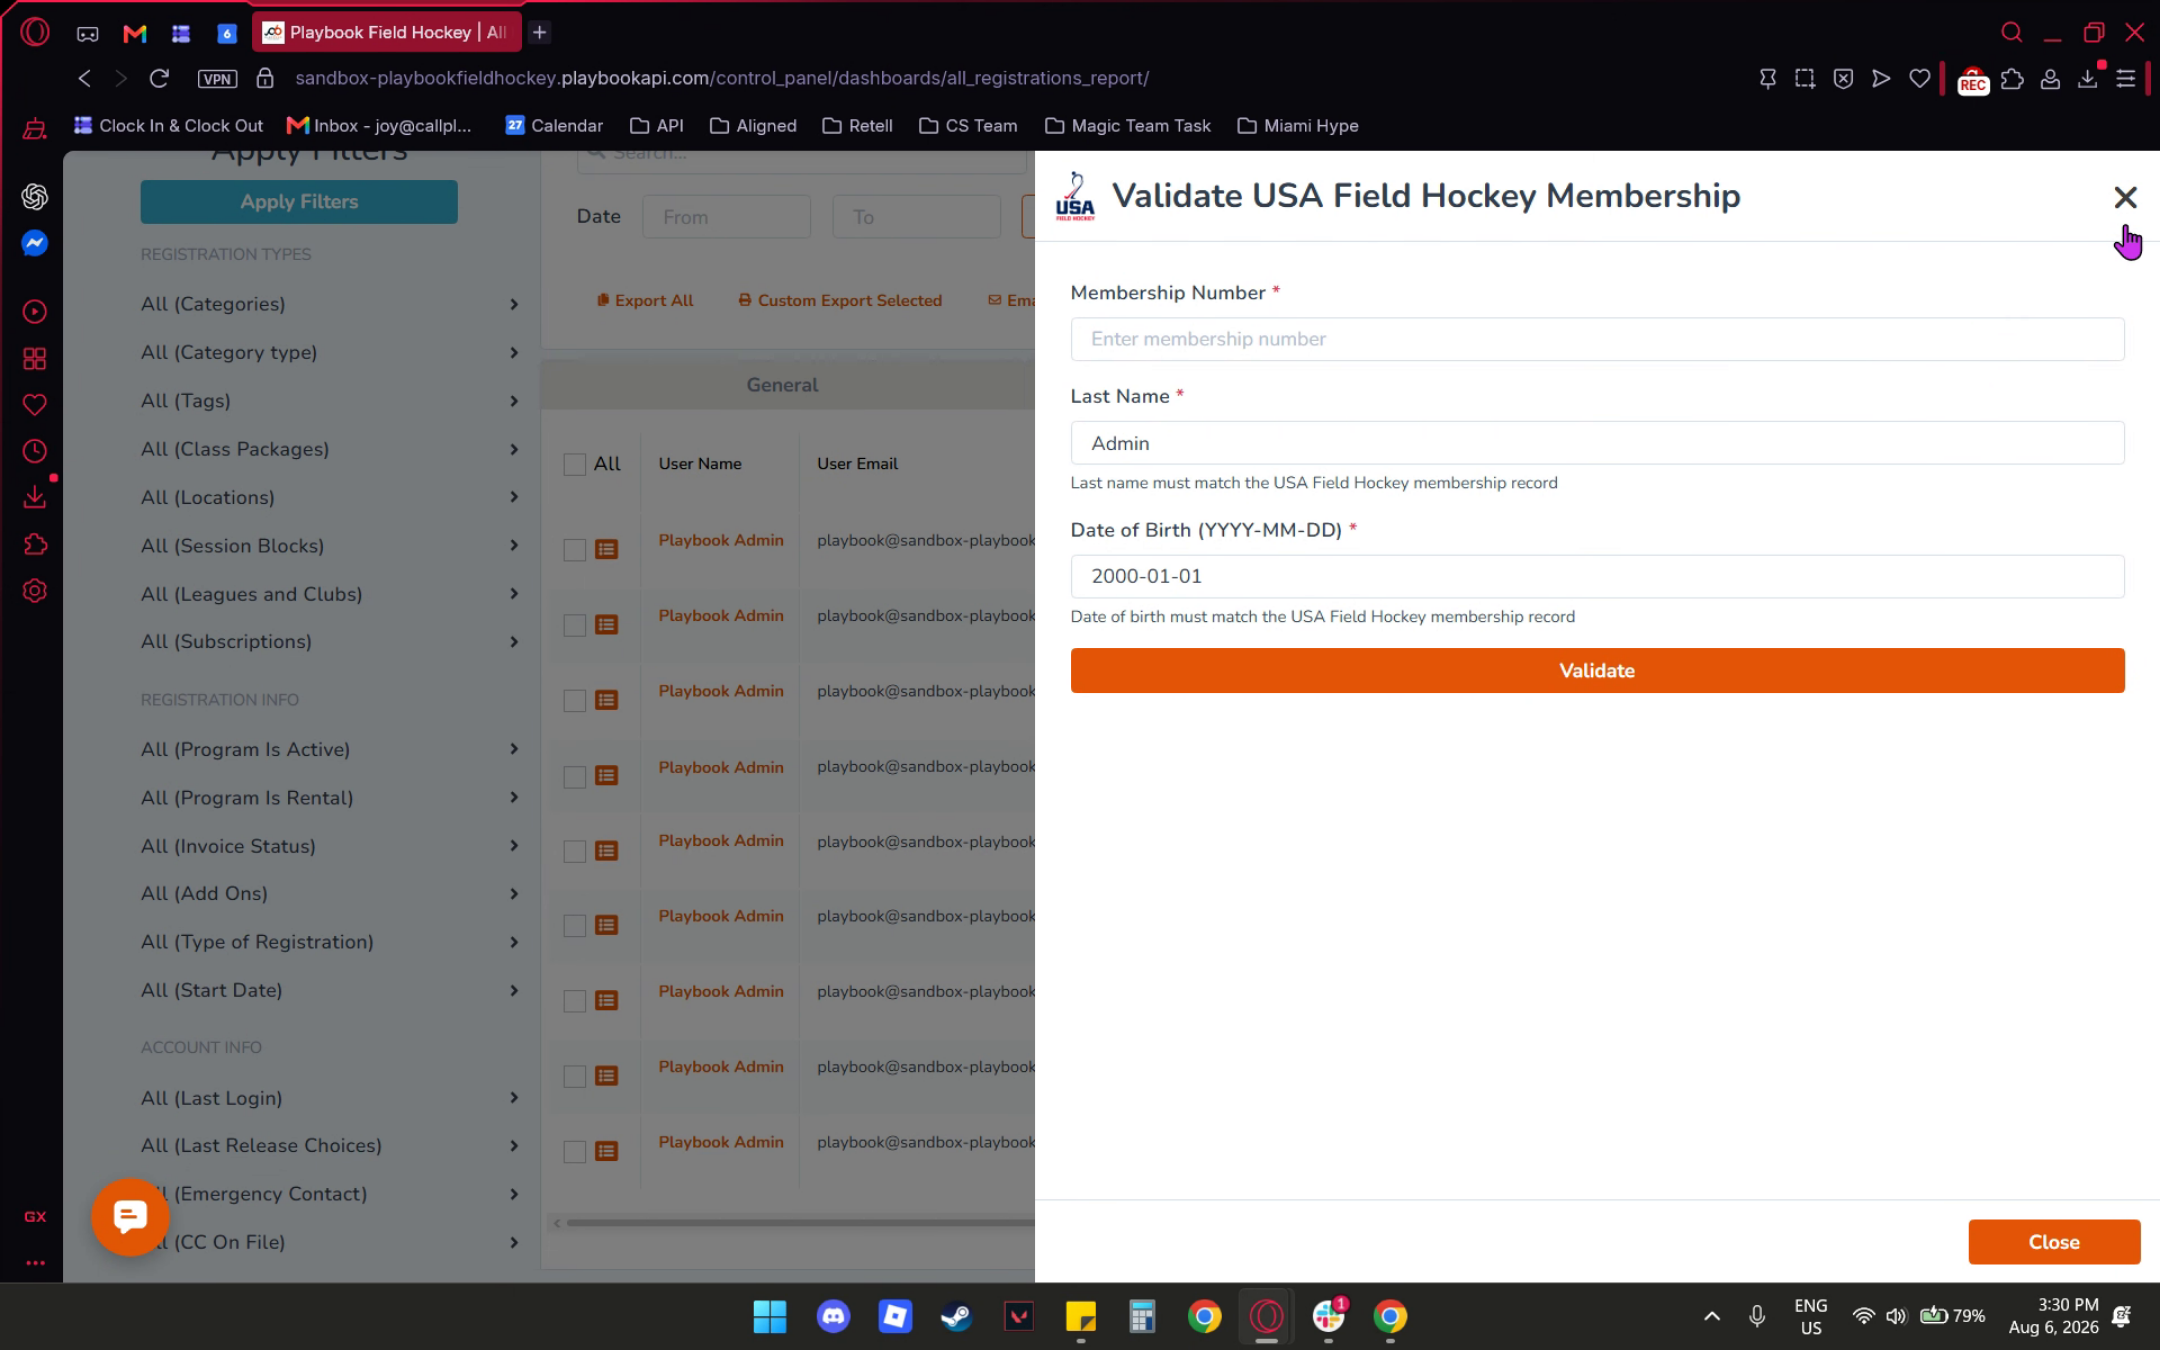
Task: Expand the All (Class Packages) filter
Action: click(x=330, y=449)
